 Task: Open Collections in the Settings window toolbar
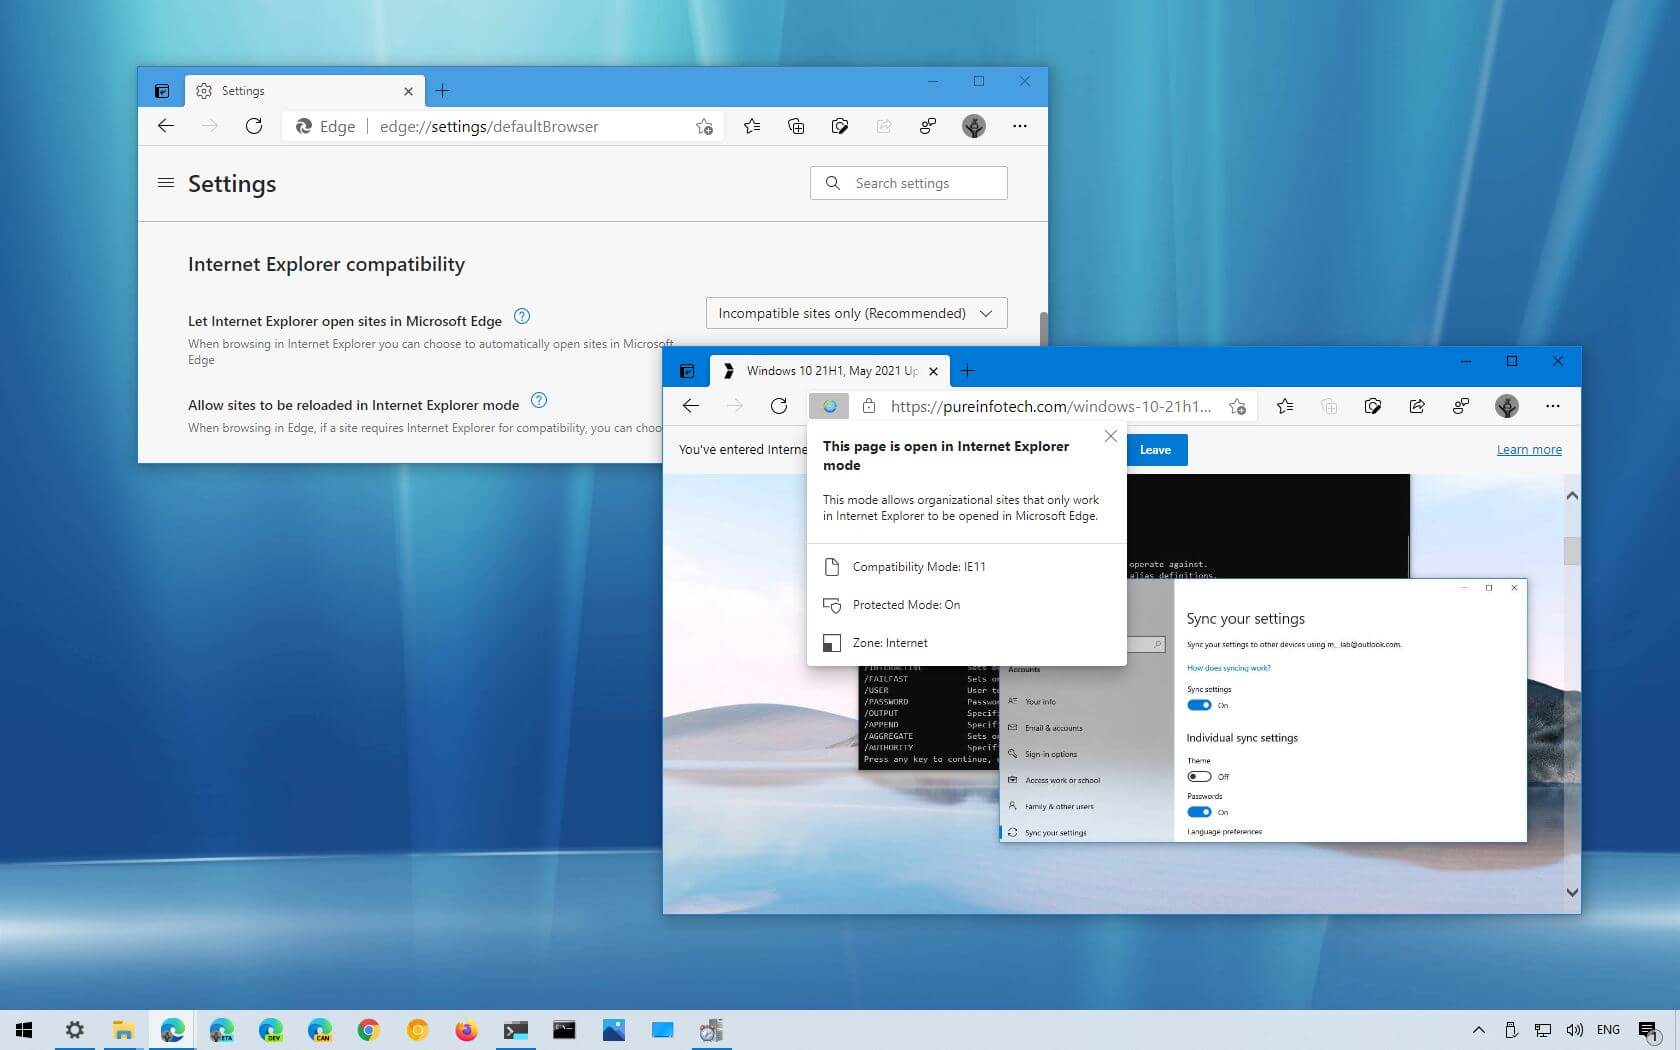(x=796, y=126)
